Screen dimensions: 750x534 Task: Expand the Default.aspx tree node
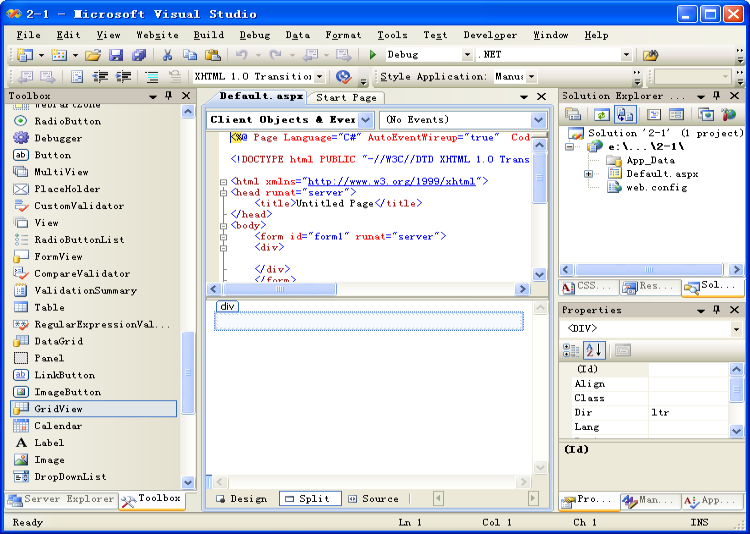pyautogui.click(x=589, y=174)
